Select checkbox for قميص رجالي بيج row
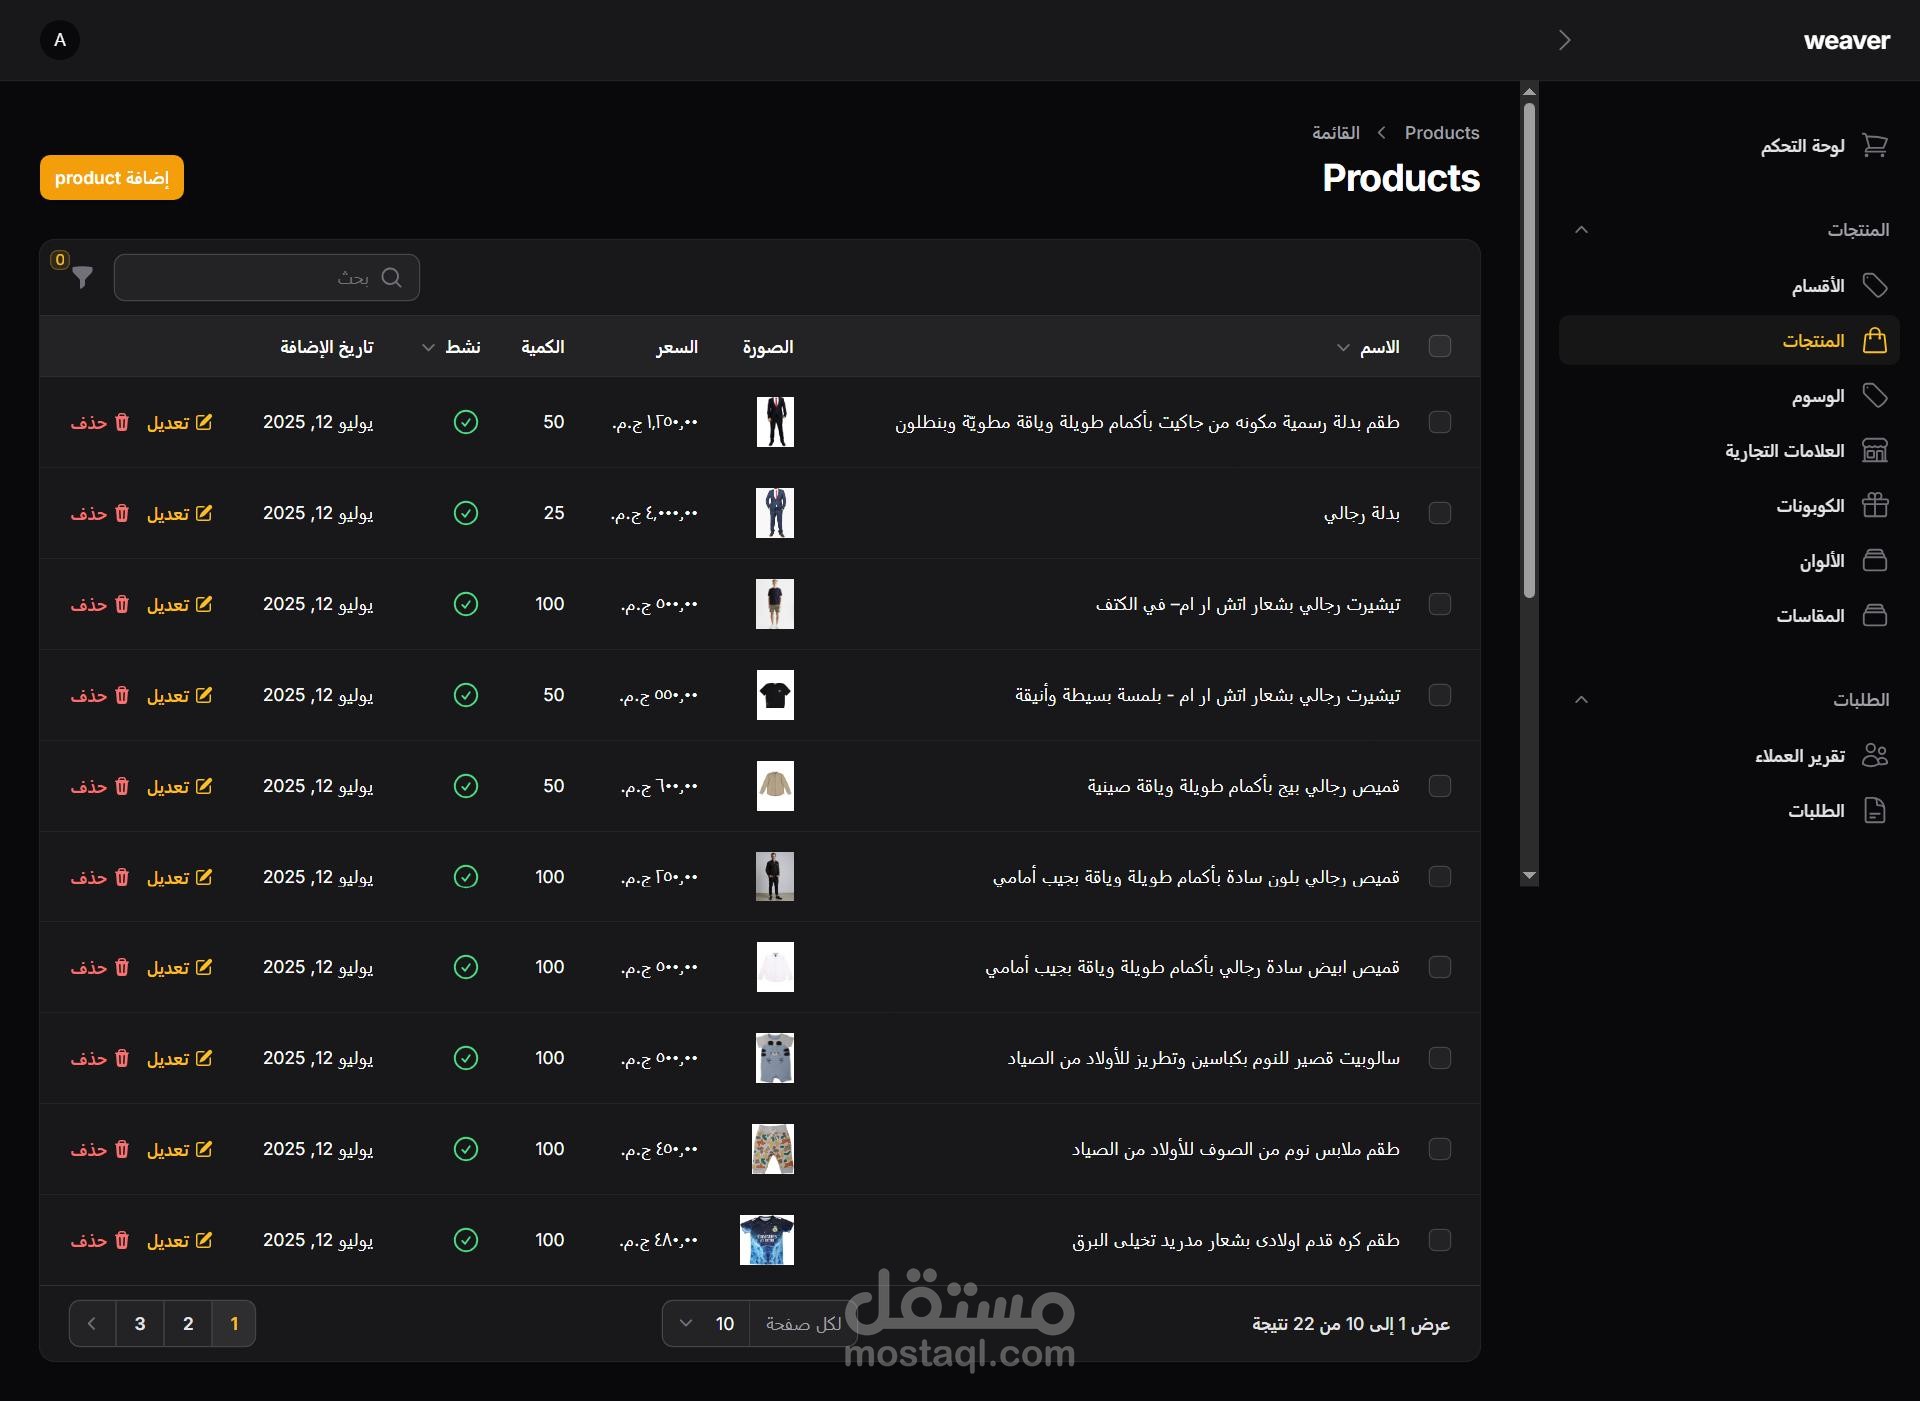This screenshot has width=1920, height=1402. pyautogui.click(x=1440, y=786)
